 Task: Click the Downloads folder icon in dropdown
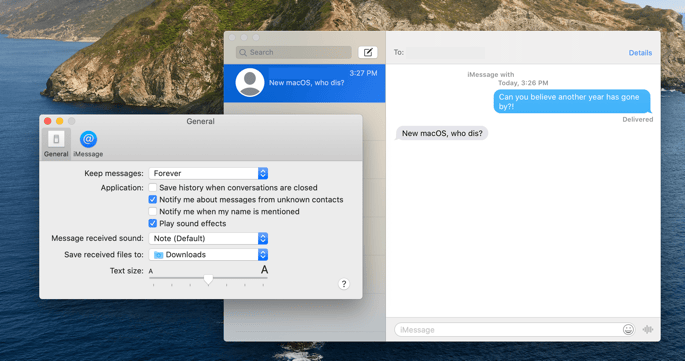point(158,255)
